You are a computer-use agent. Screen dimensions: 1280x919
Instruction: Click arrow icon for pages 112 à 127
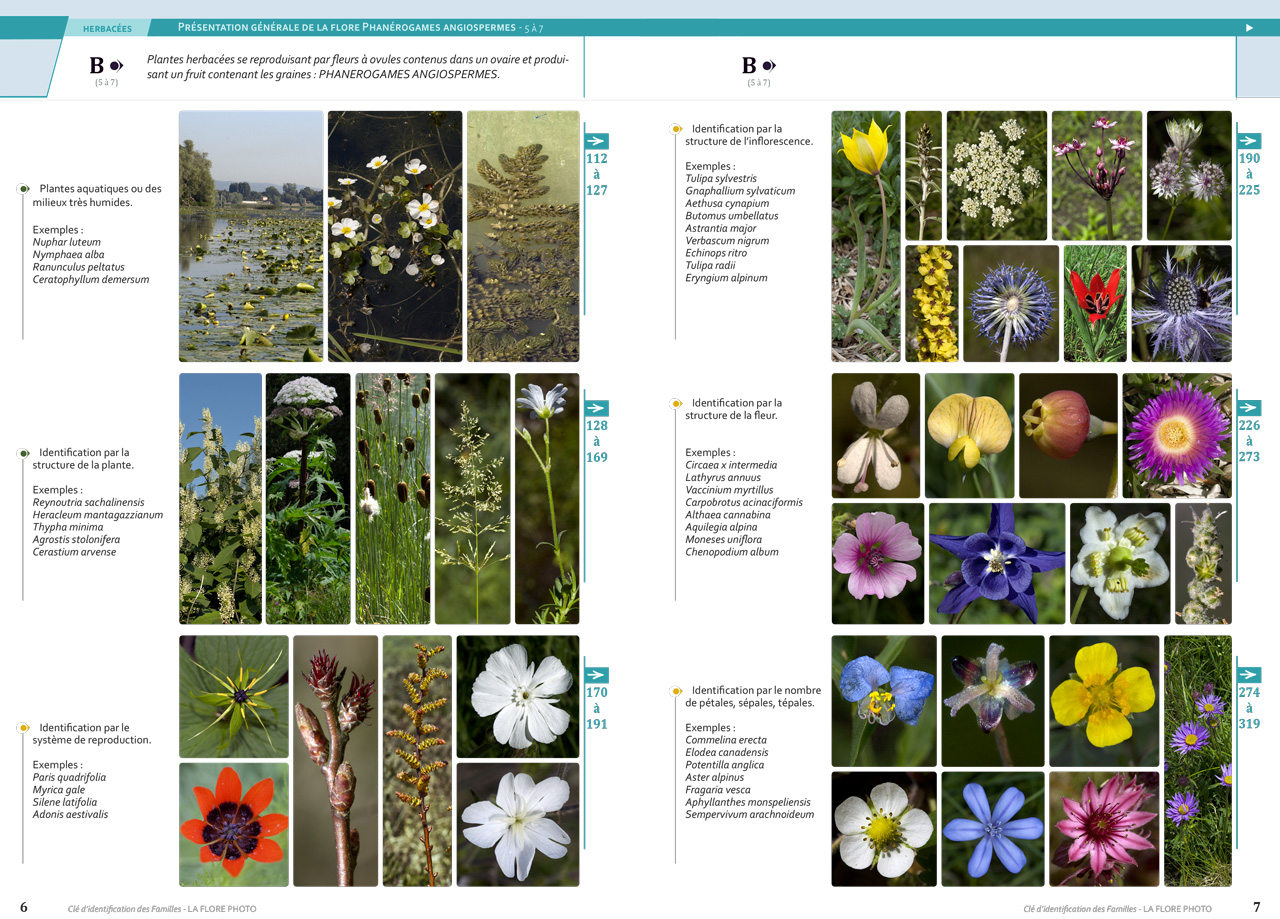tap(596, 141)
